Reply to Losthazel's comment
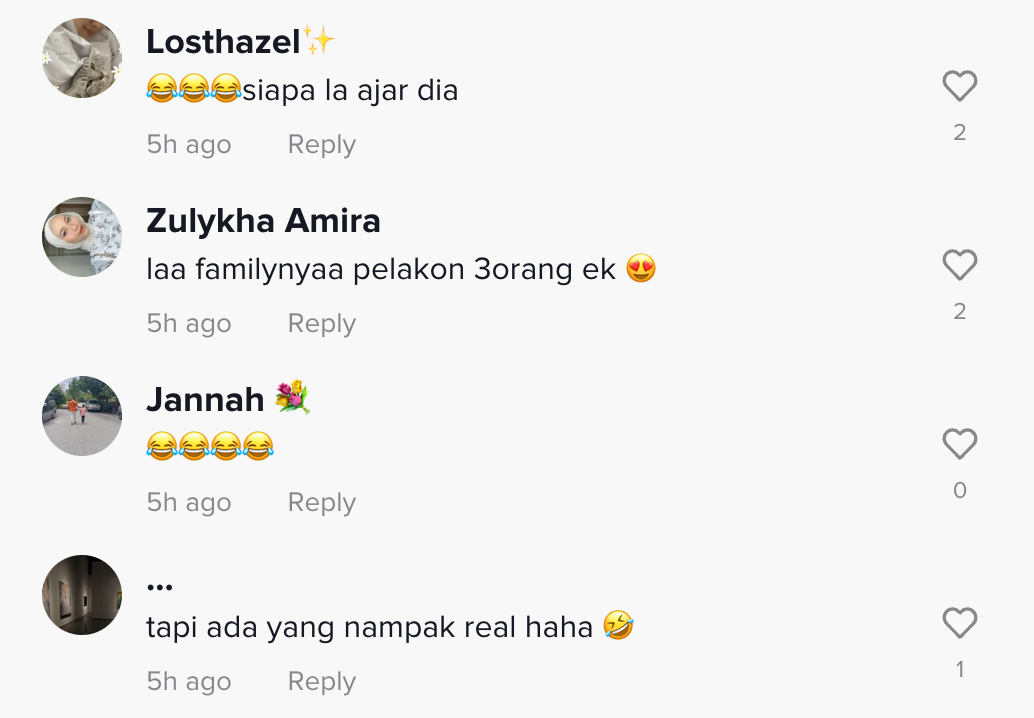Viewport: 1034px width, 718px height. coord(322,144)
